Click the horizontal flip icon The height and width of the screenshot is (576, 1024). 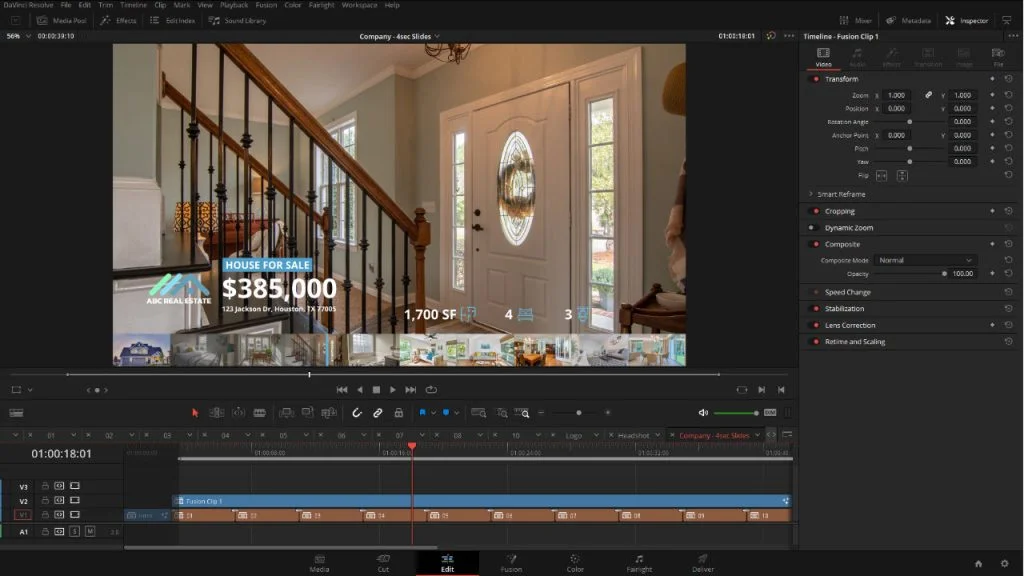tap(881, 176)
